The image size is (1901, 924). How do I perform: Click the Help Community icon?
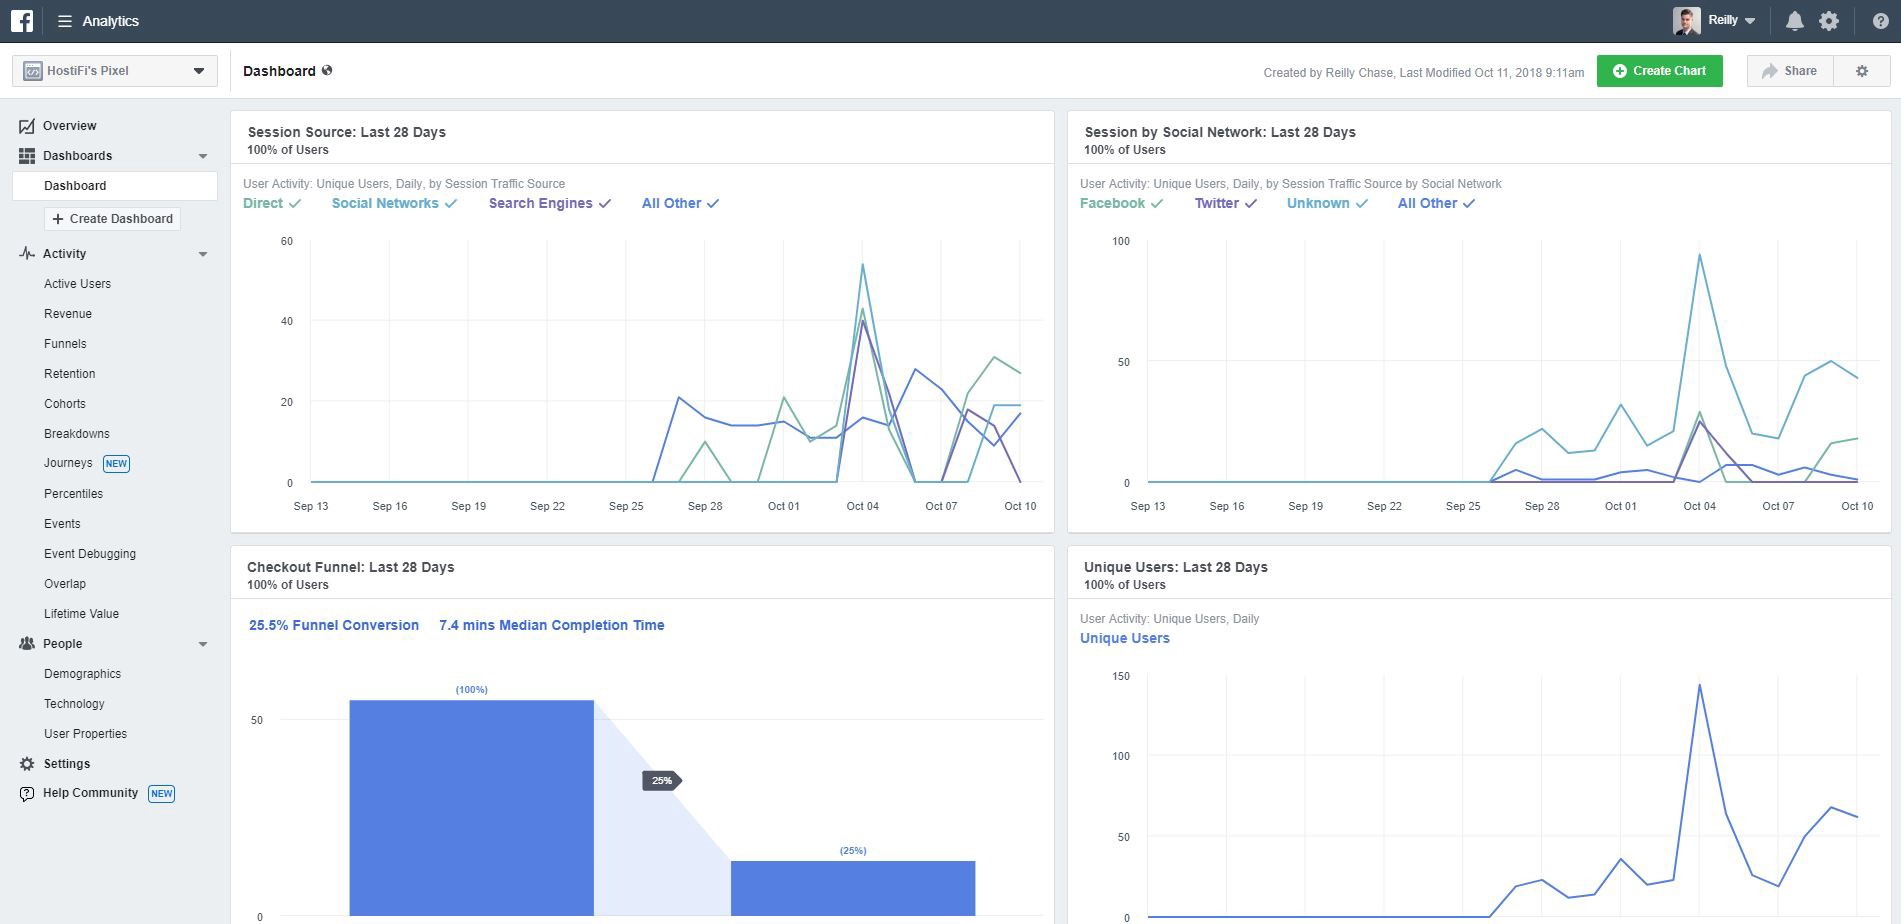(27, 794)
